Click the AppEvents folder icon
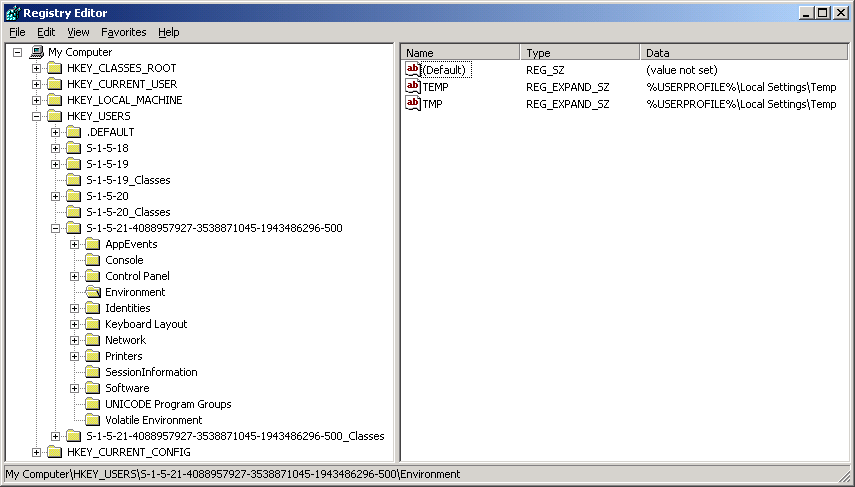Screen dimensions: 855x487 click(x=93, y=244)
